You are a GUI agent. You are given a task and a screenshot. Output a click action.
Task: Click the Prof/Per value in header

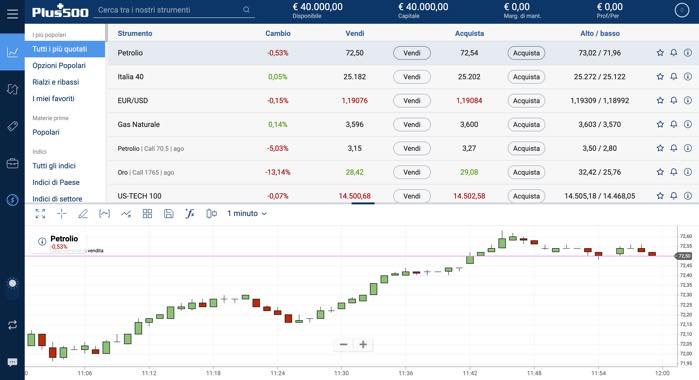point(609,7)
